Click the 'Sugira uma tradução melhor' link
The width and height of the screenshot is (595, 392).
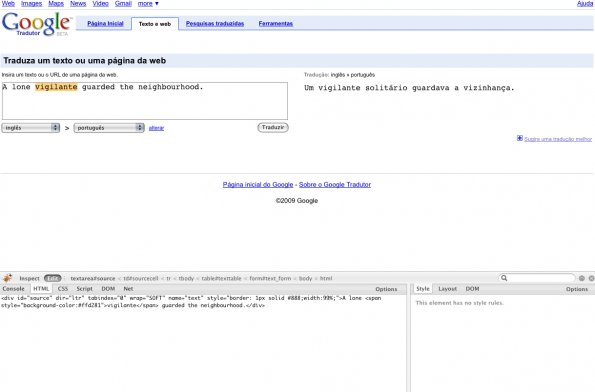point(558,139)
